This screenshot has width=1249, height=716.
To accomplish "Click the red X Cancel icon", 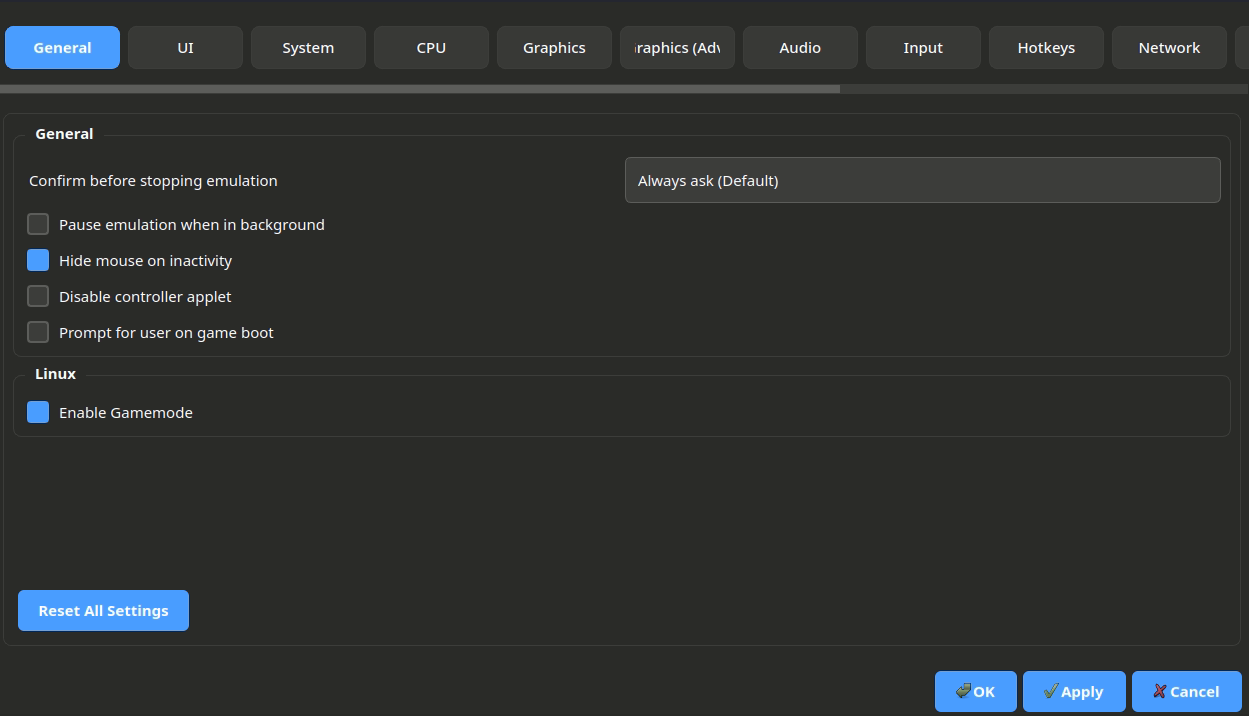I will click(x=1160, y=691).
